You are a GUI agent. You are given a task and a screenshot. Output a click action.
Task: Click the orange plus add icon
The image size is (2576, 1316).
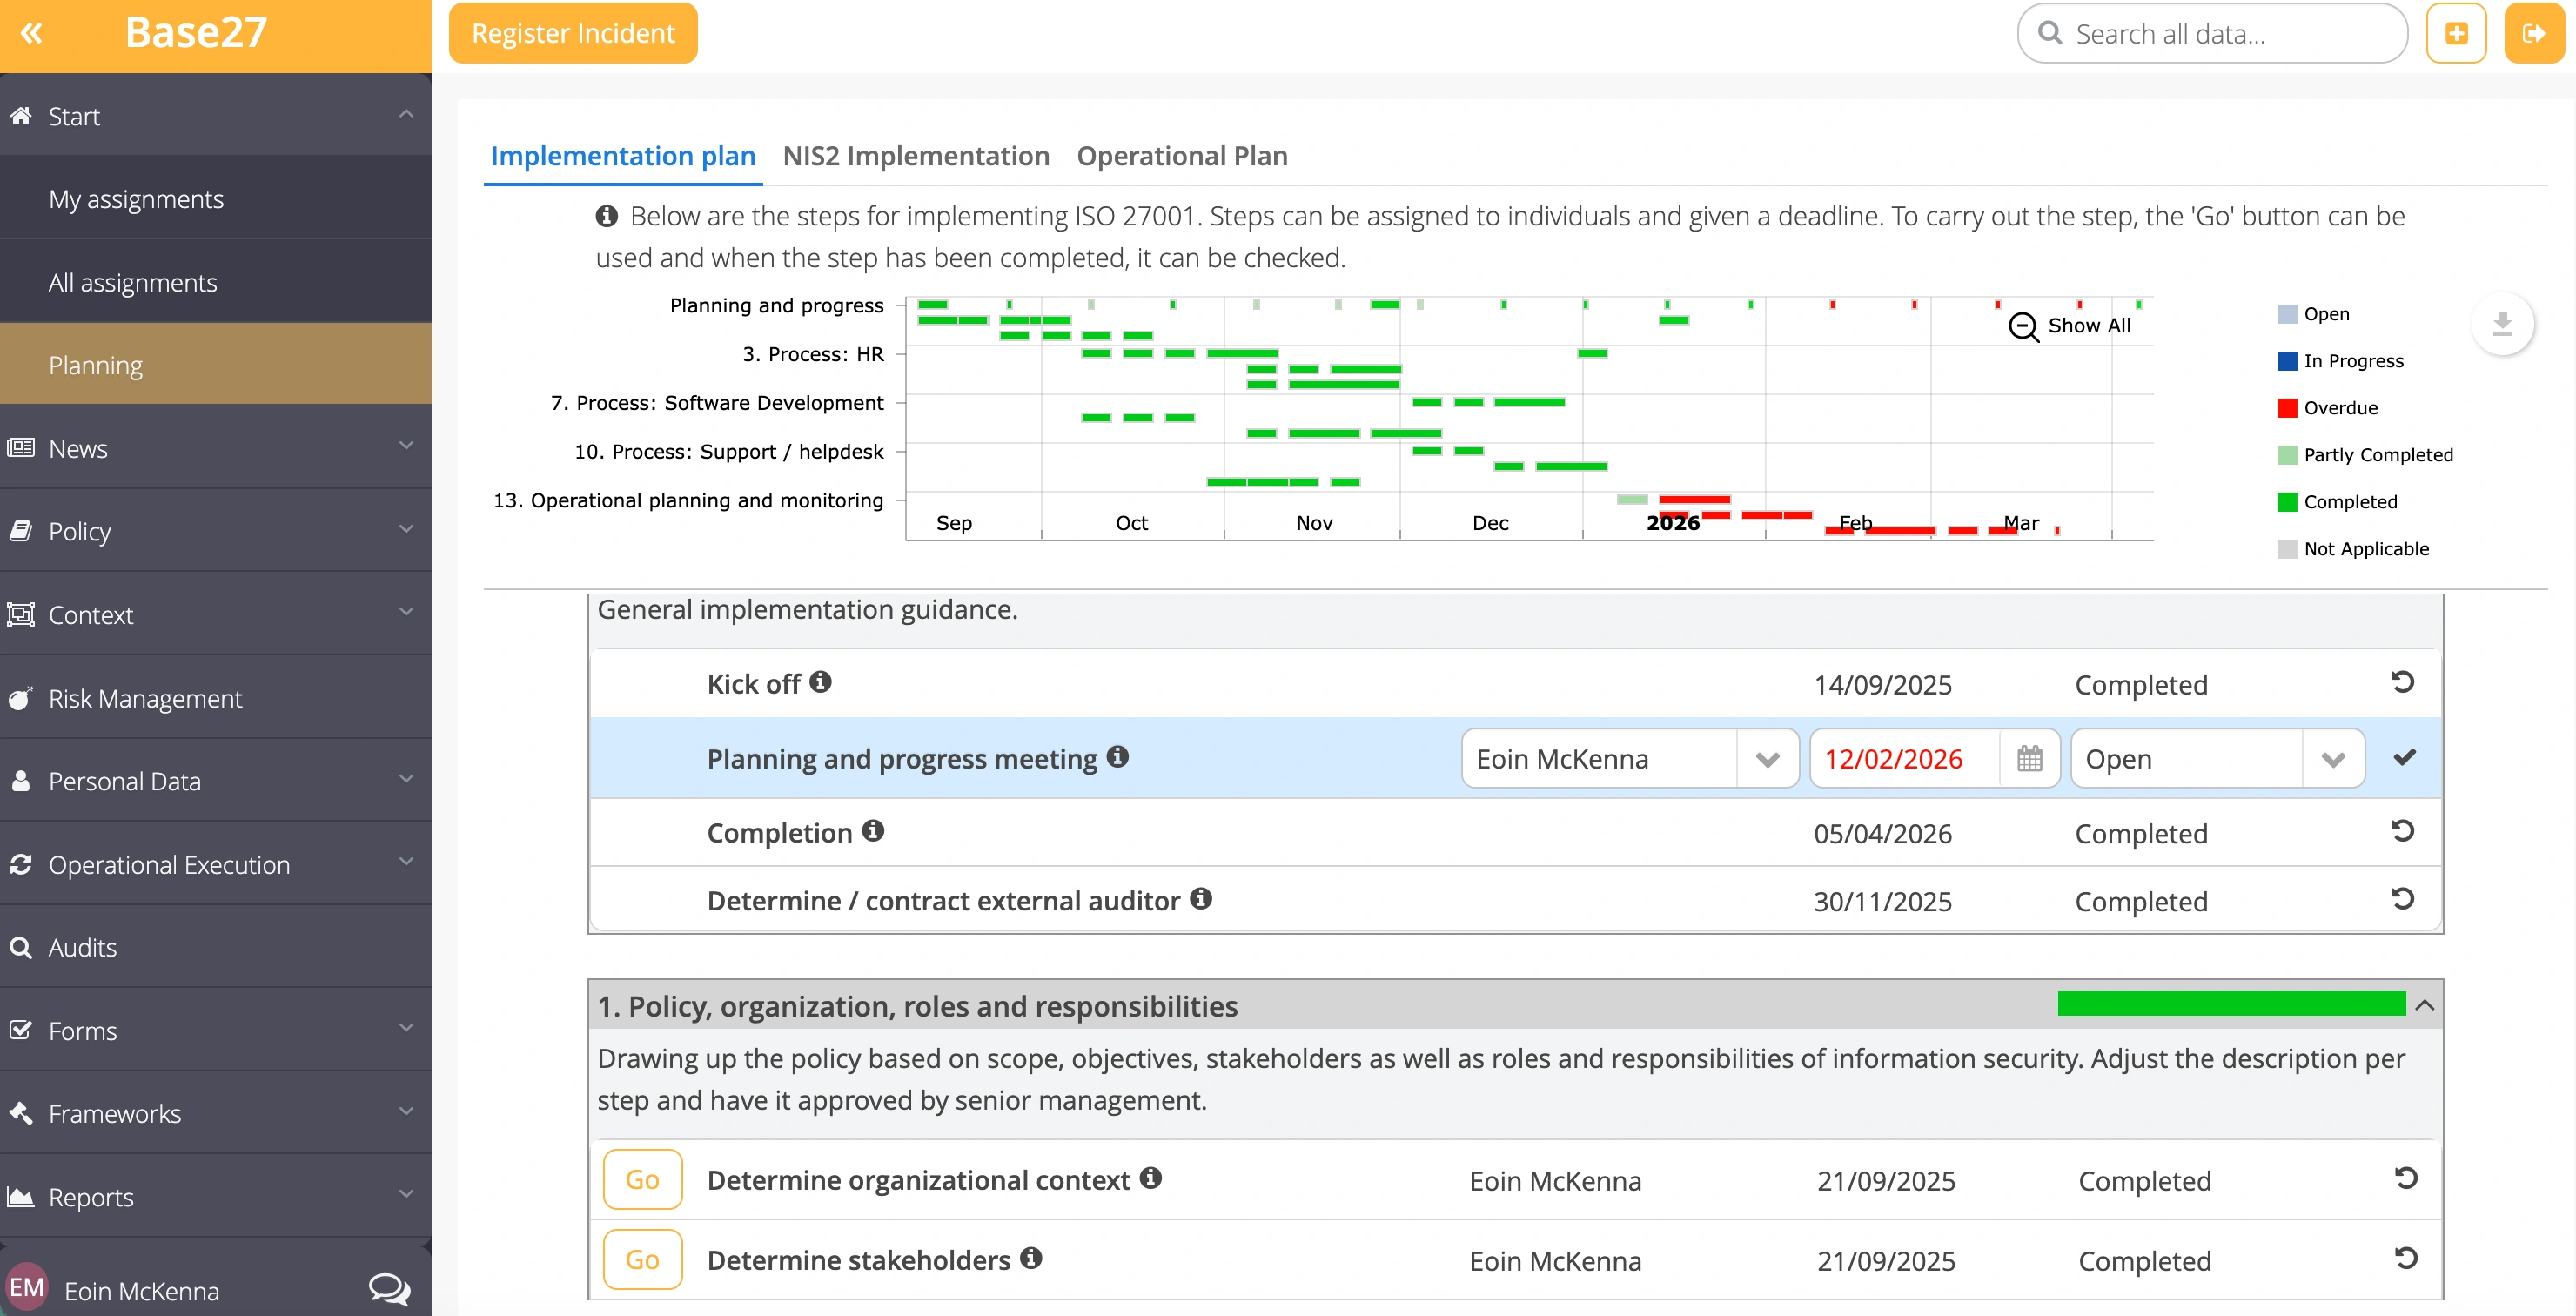tap(2456, 33)
